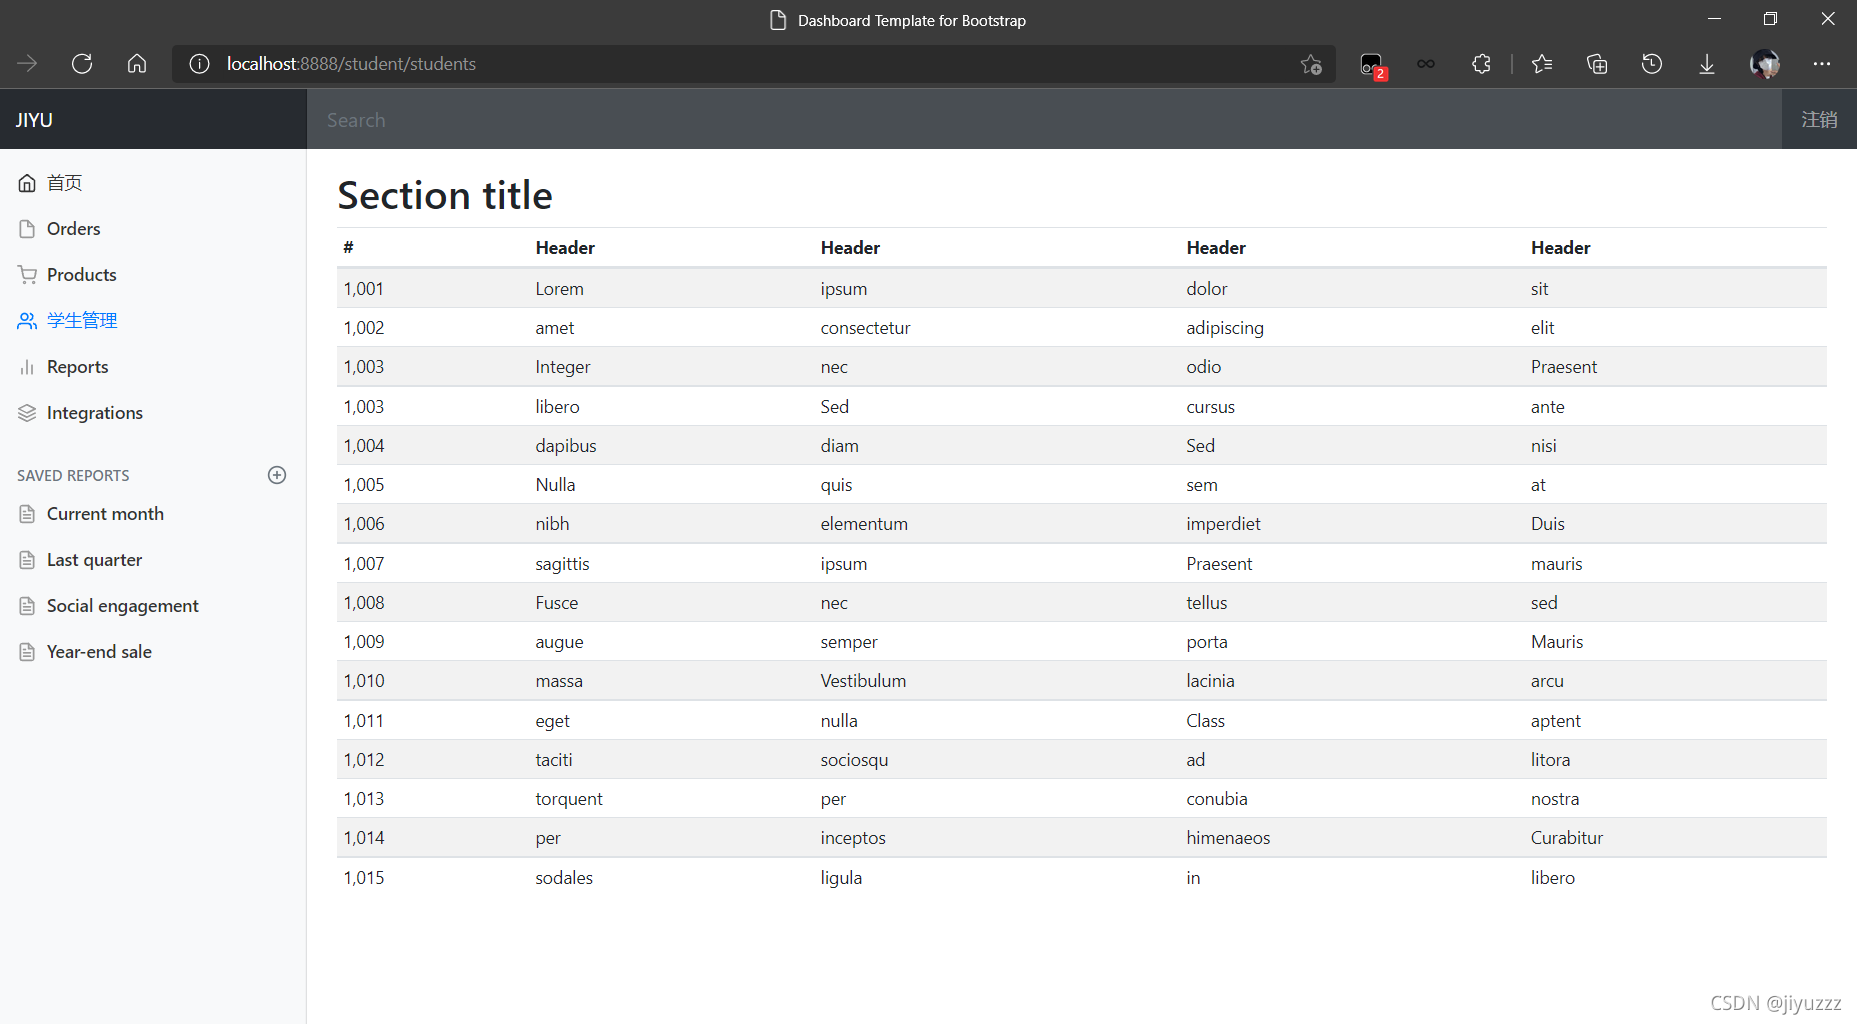Click the # column header

pyautogui.click(x=348, y=247)
